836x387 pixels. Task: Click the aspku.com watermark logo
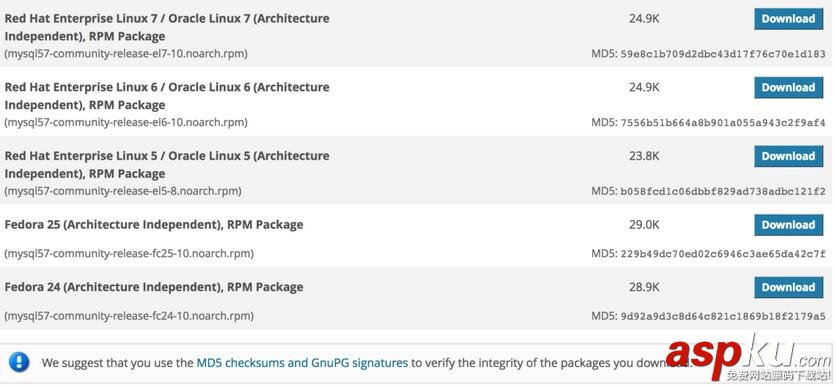pyautogui.click(x=748, y=357)
